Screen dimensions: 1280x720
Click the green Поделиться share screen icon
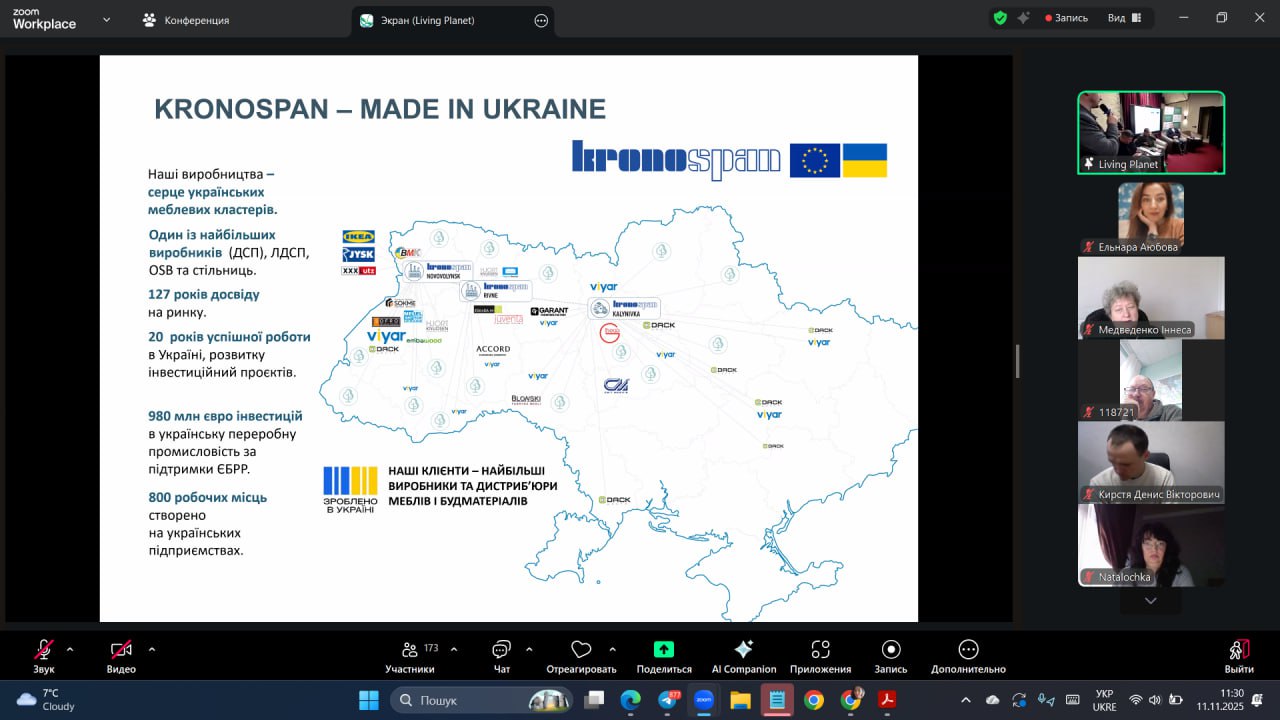click(664, 649)
